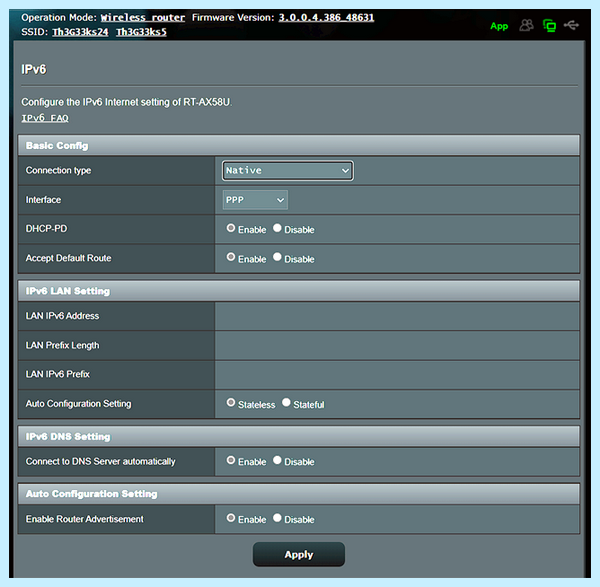Viewport: 600px width, 587px height.
Task: Open the Connection type dropdown
Action: pos(287,170)
